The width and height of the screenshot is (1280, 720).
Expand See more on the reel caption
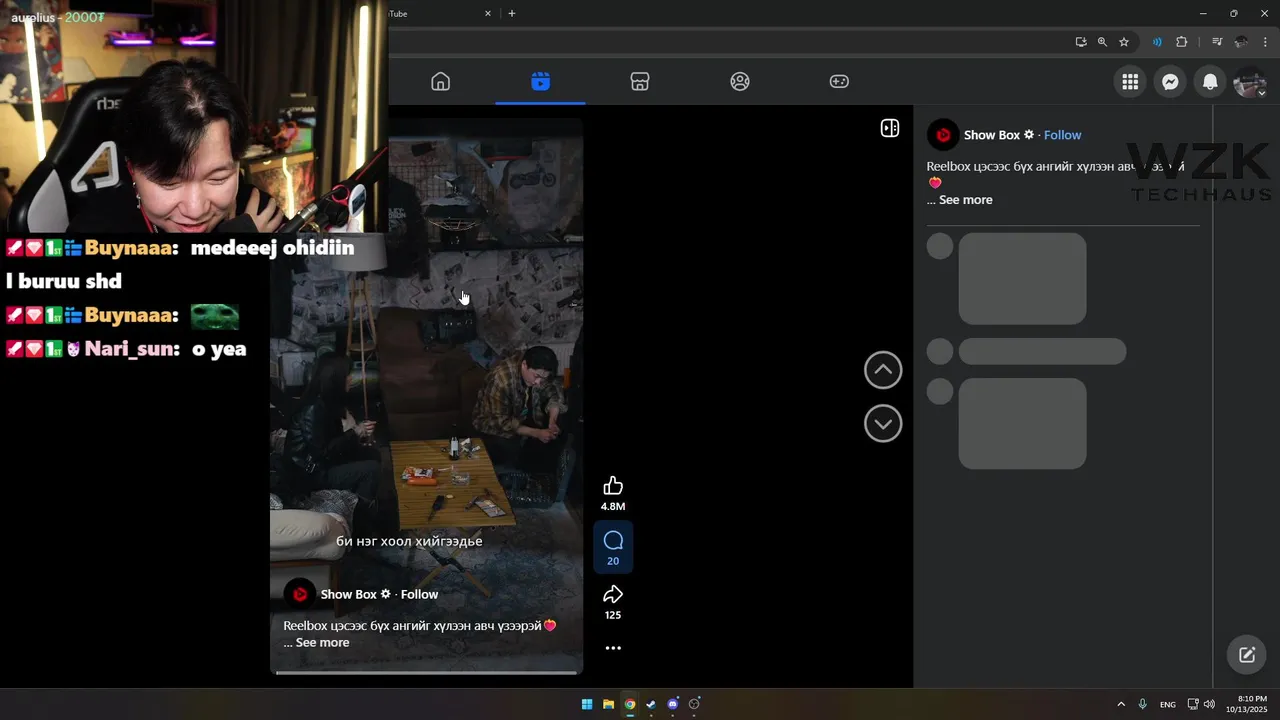(322, 643)
